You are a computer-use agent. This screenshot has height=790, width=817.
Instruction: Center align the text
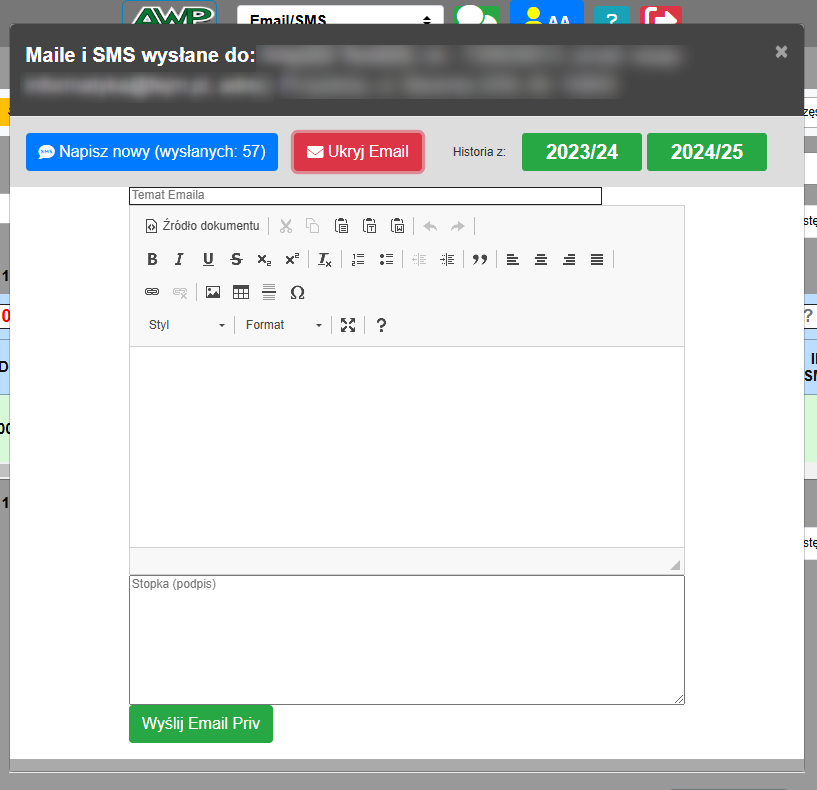point(541,259)
